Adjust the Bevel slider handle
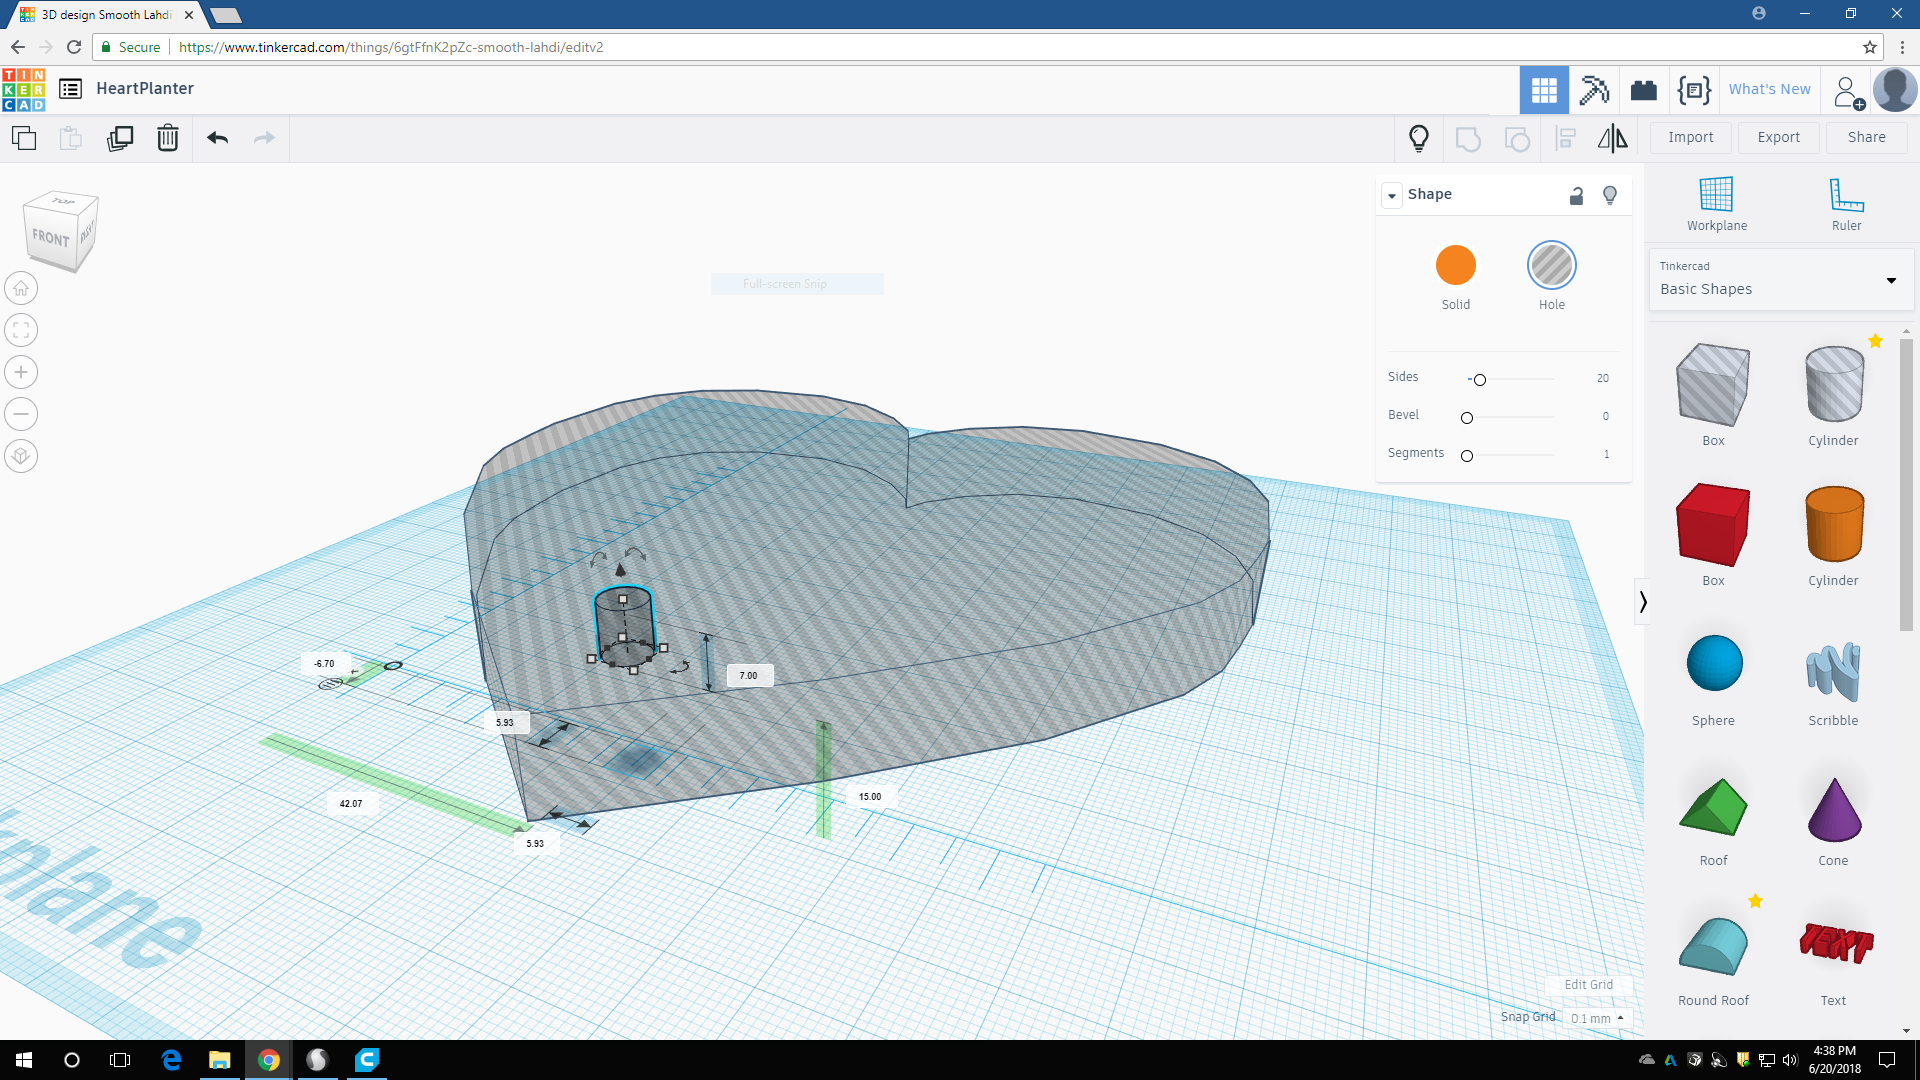Screen dimensions: 1920x1080 point(1467,418)
